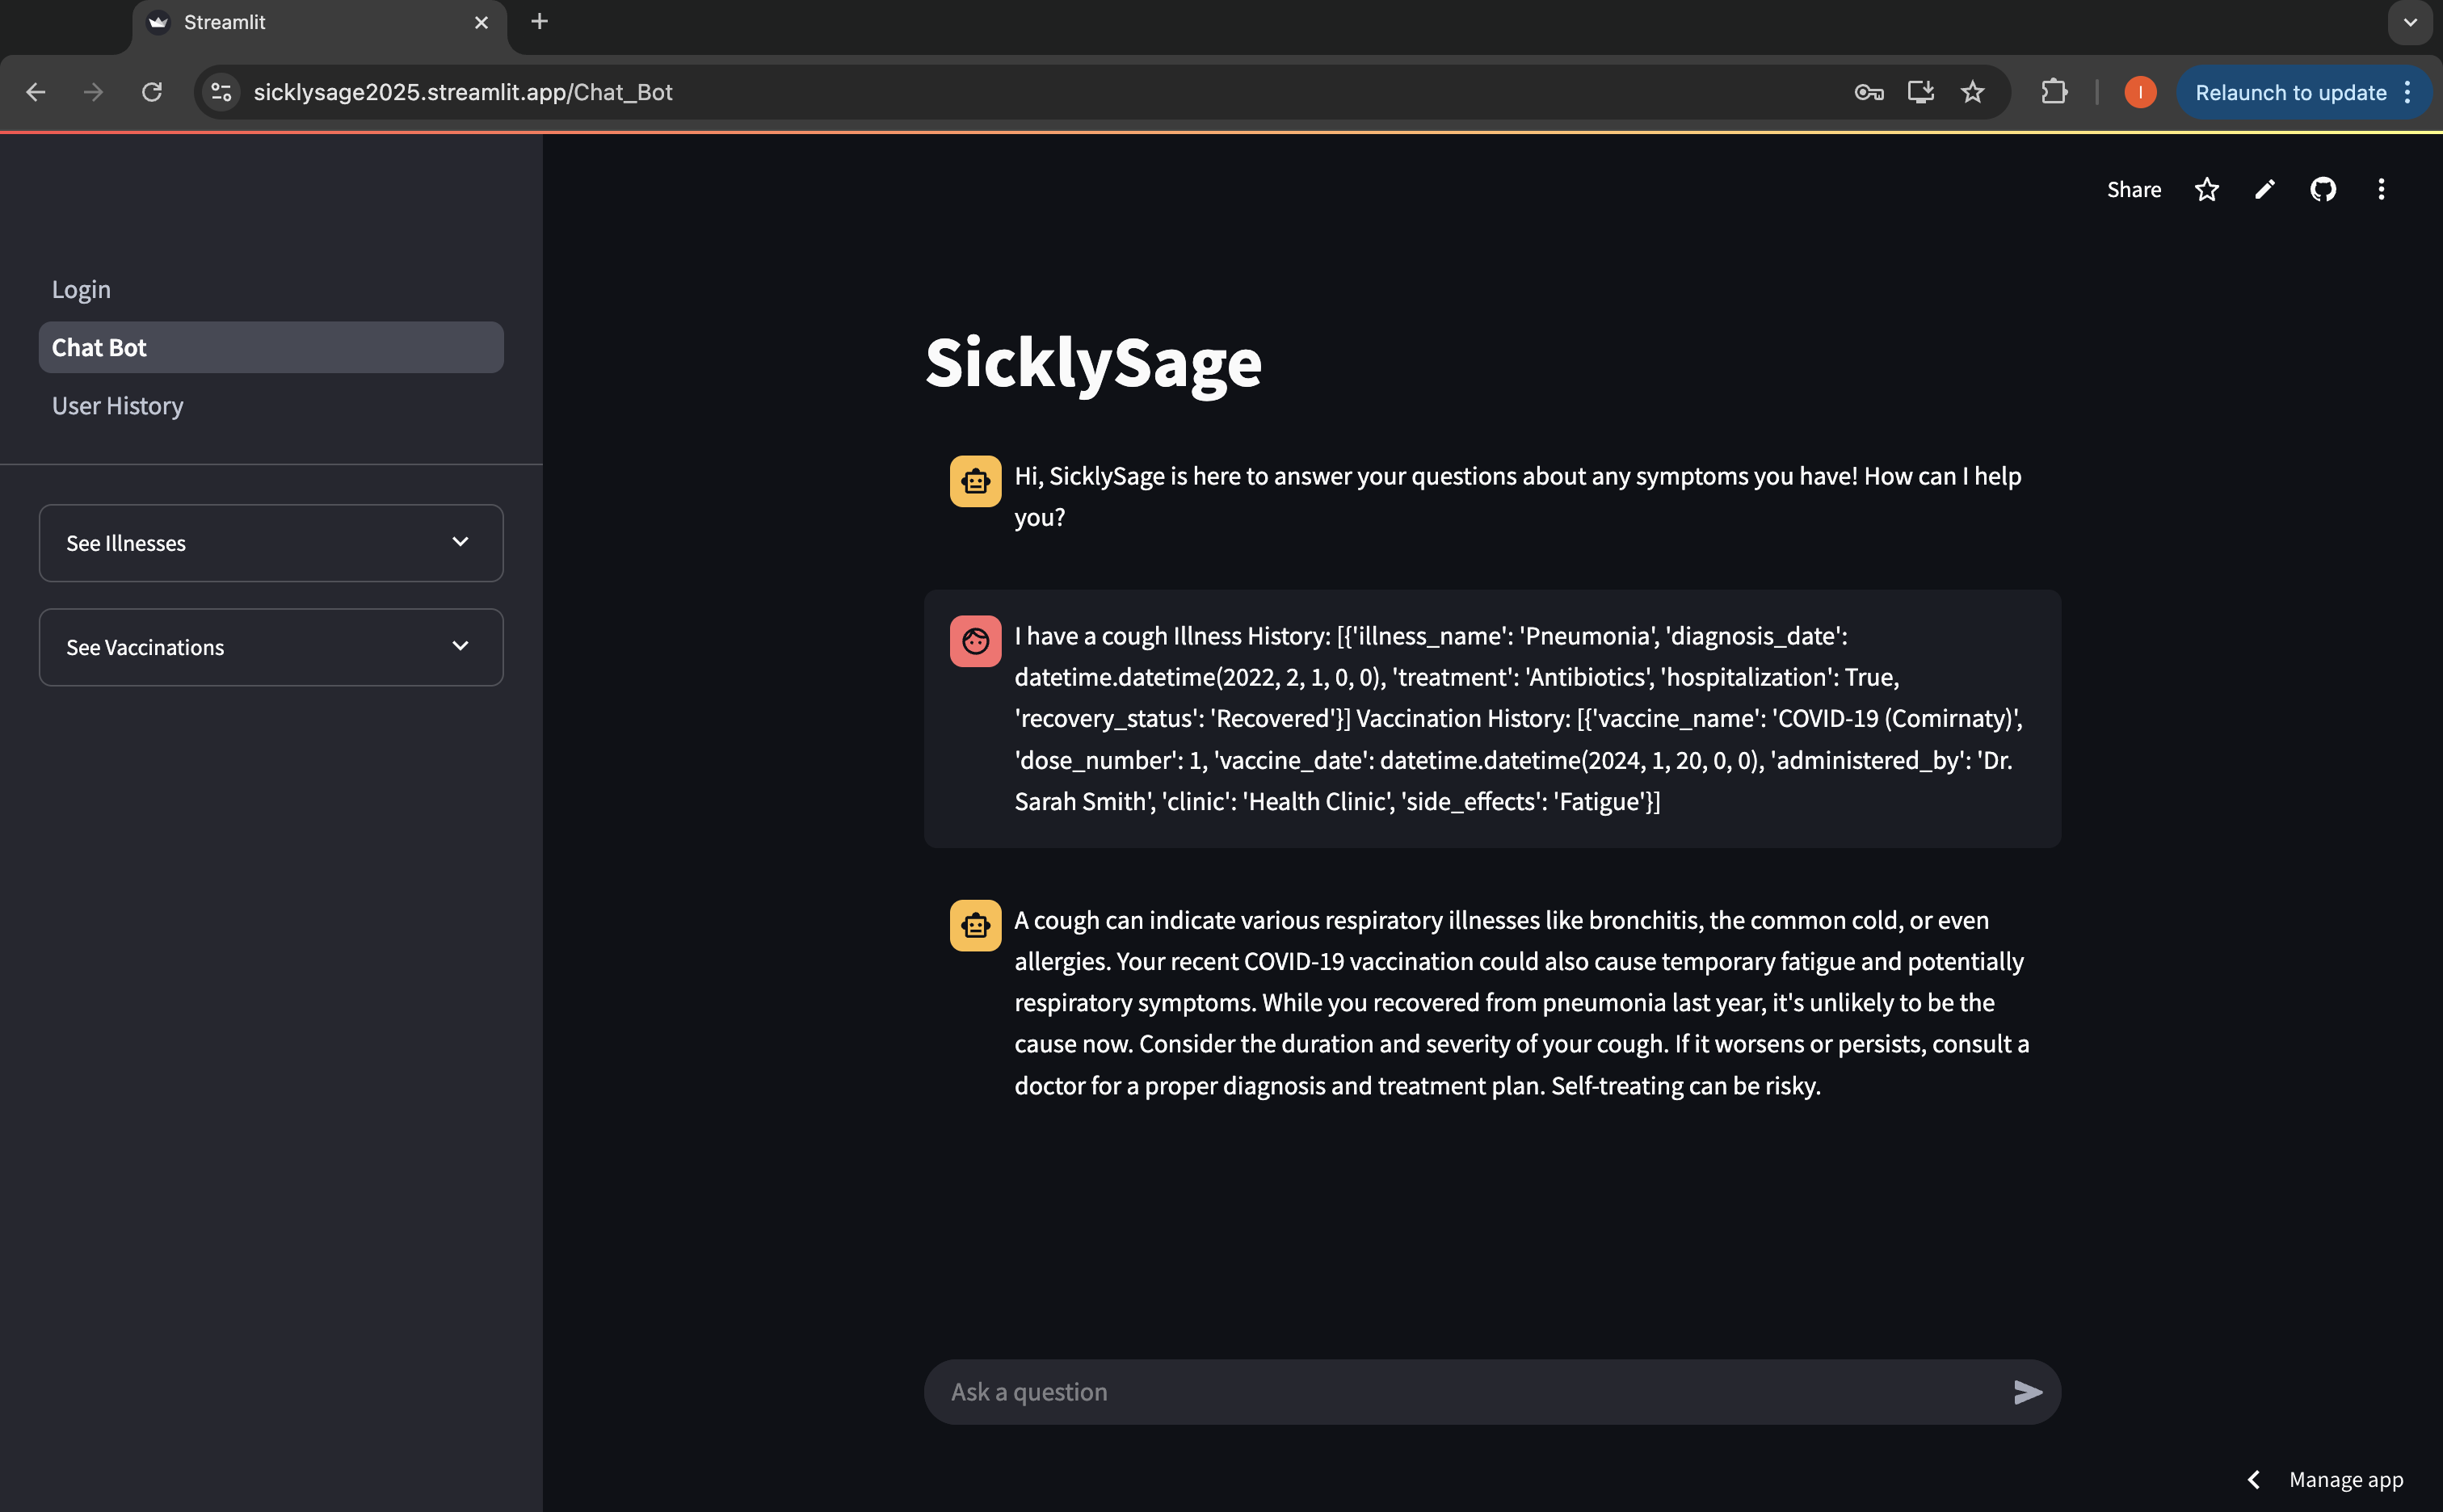Expand the See Illnesses section
The height and width of the screenshot is (1512, 2443).
click(x=270, y=543)
